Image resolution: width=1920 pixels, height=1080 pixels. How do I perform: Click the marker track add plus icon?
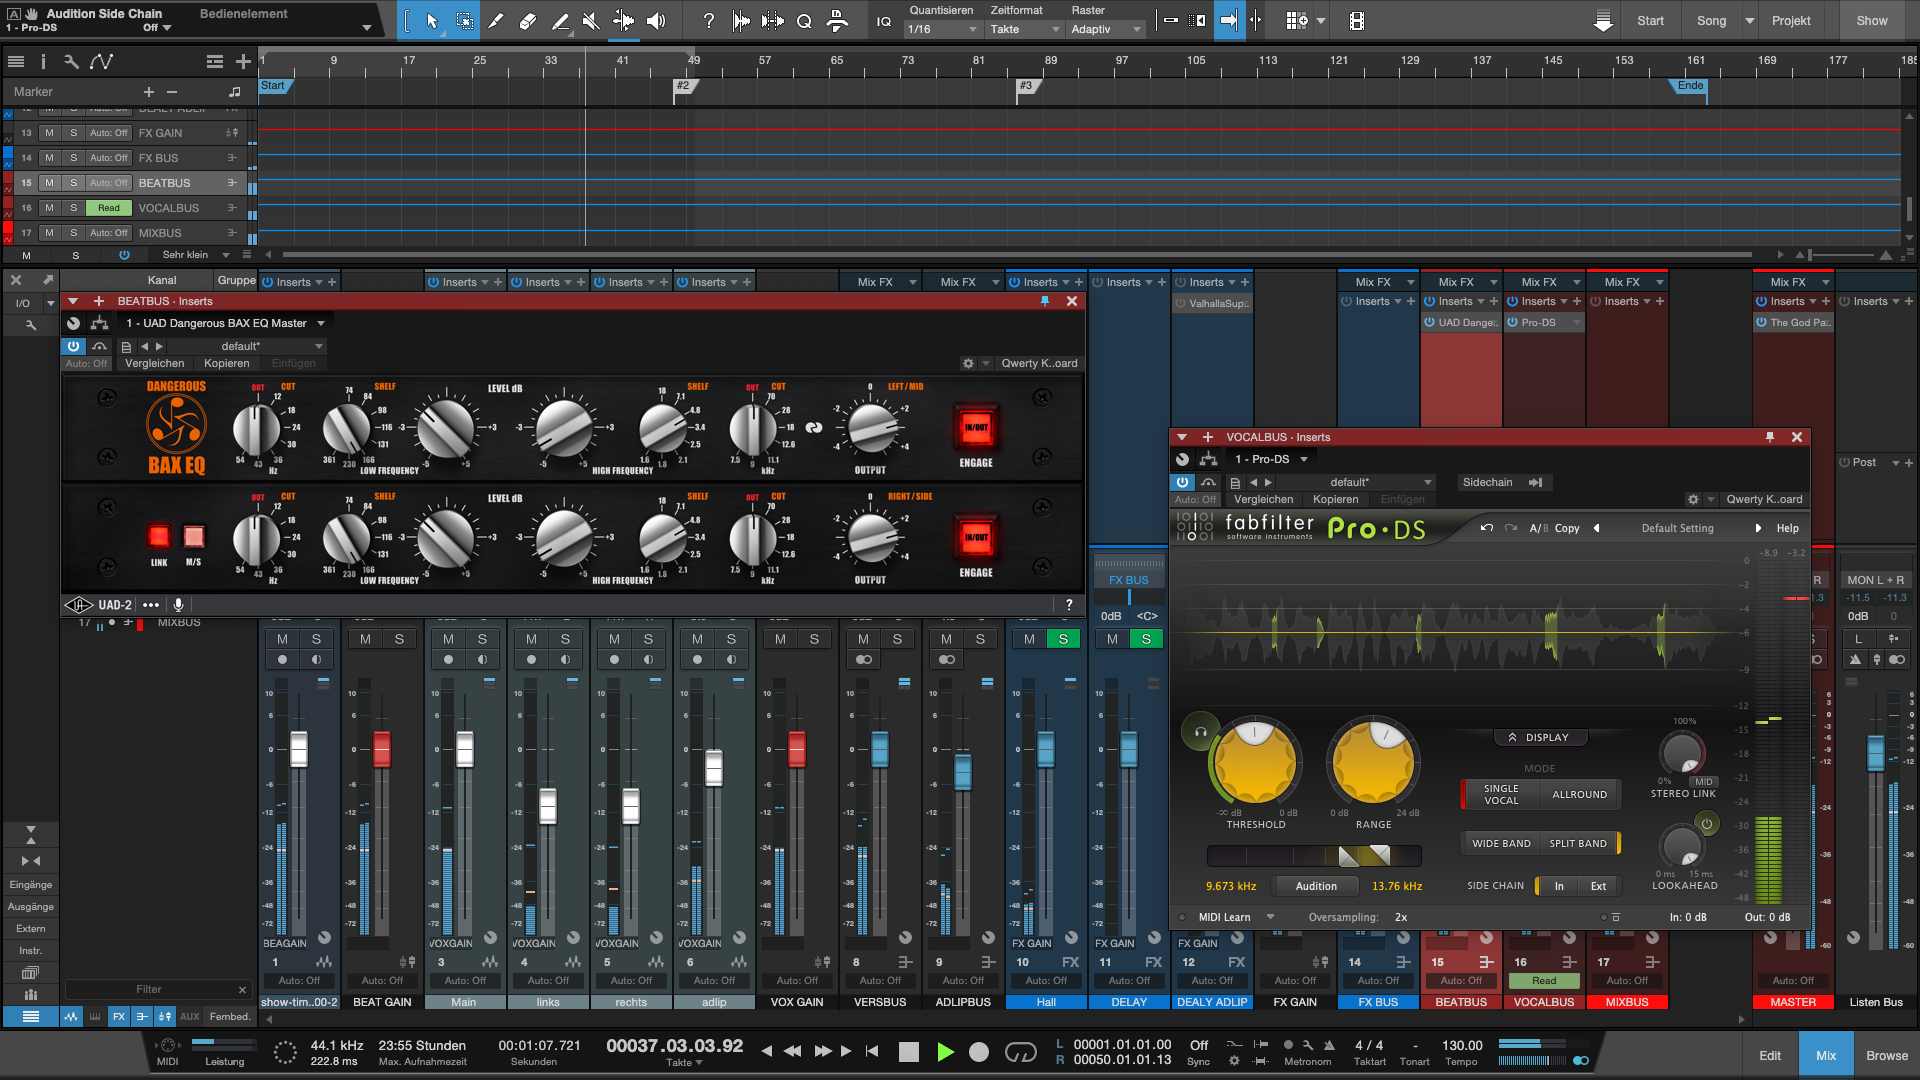(149, 91)
